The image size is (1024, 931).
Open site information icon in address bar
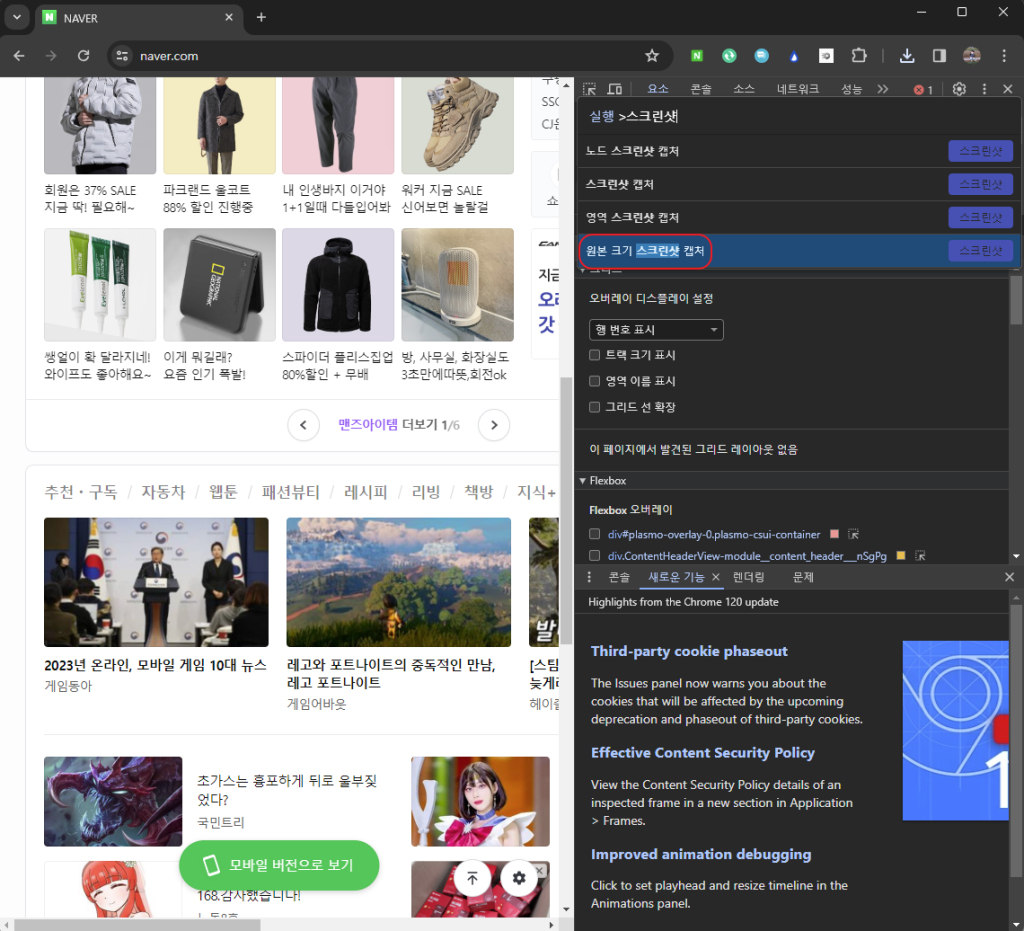point(122,56)
